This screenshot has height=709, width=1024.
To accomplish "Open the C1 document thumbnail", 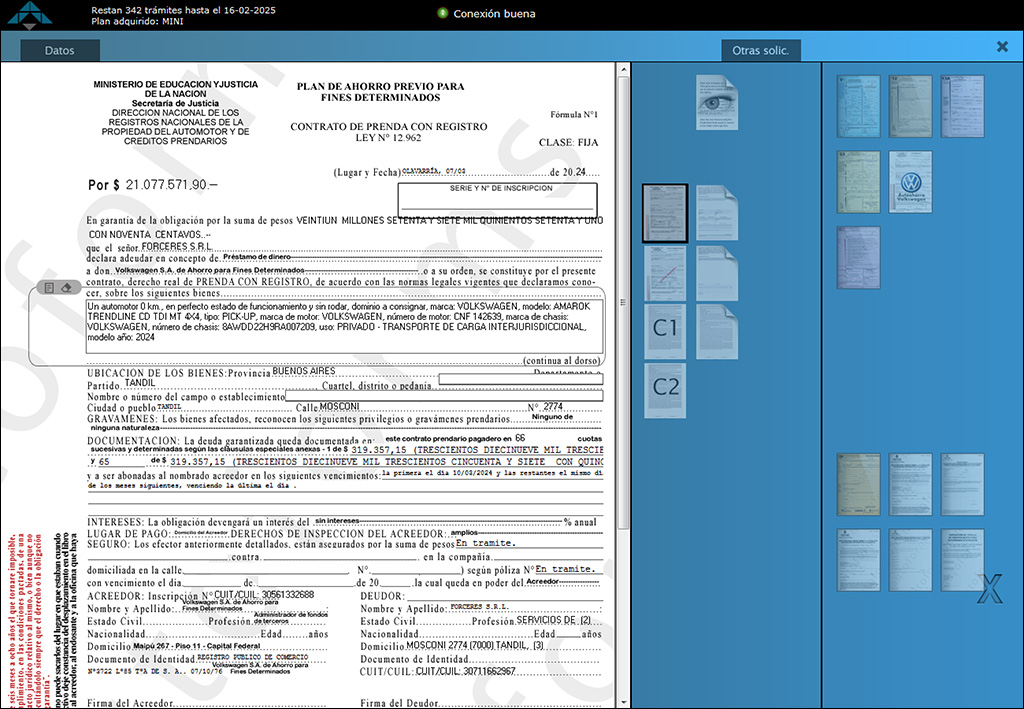I will pyautogui.click(x=665, y=331).
